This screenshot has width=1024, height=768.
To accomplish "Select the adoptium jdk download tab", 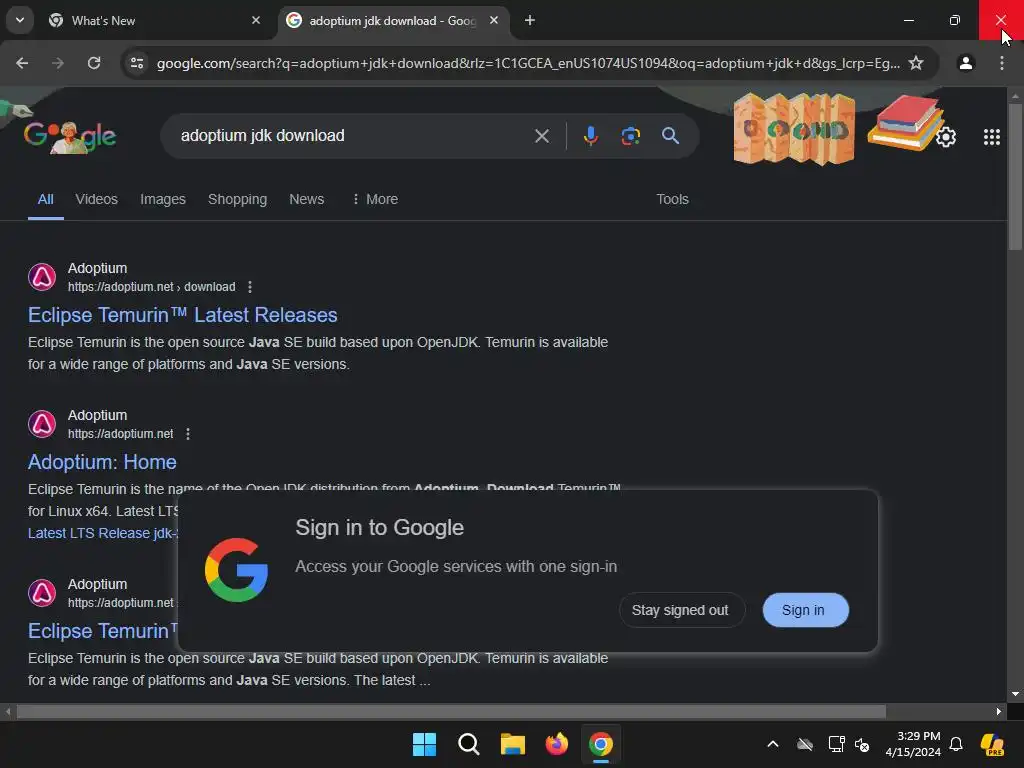I will click(392, 21).
